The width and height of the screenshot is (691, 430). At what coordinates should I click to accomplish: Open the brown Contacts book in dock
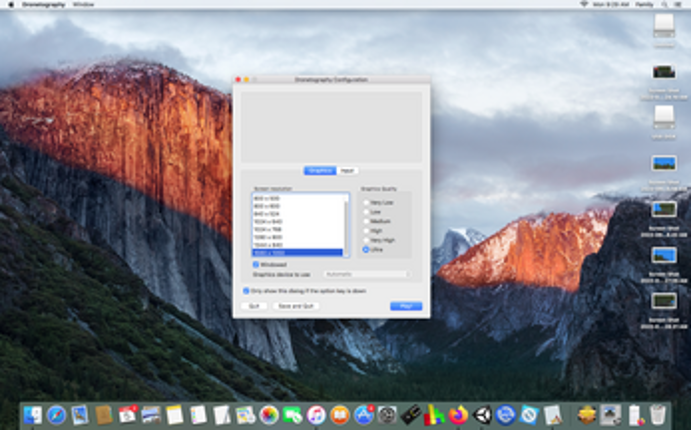(x=104, y=415)
